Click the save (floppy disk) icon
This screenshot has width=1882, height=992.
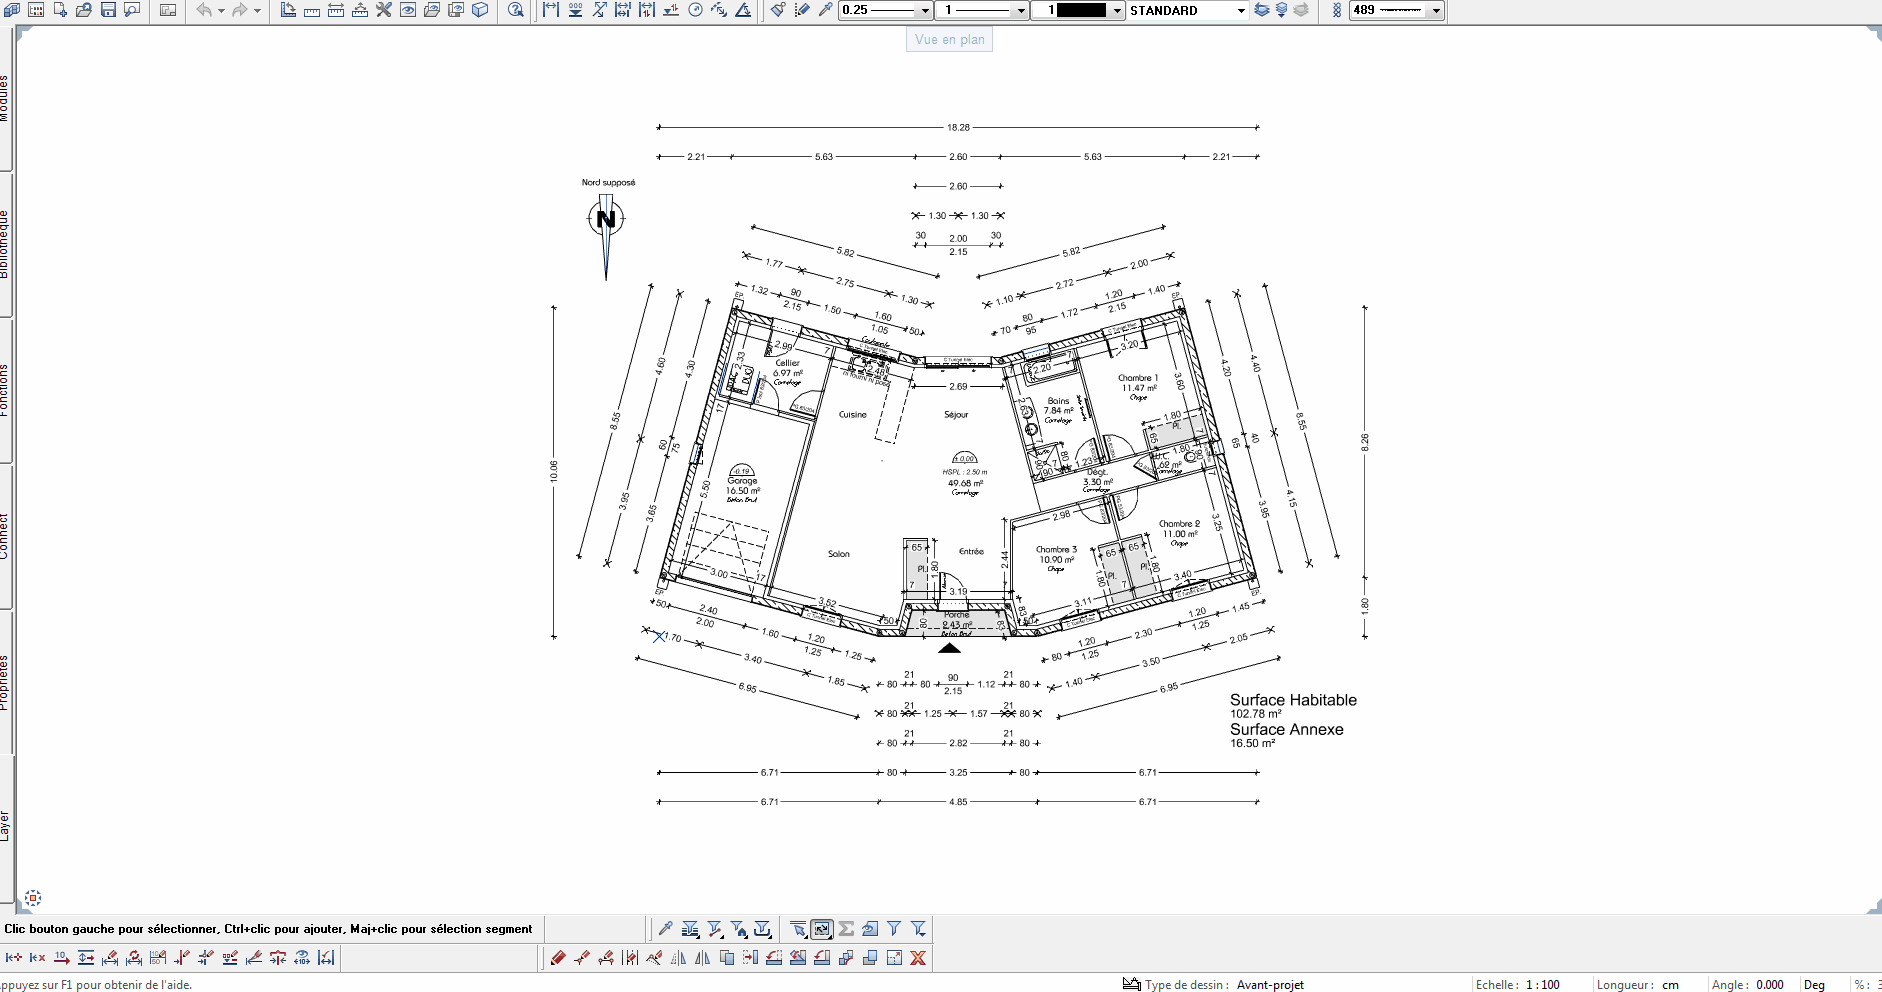108,10
